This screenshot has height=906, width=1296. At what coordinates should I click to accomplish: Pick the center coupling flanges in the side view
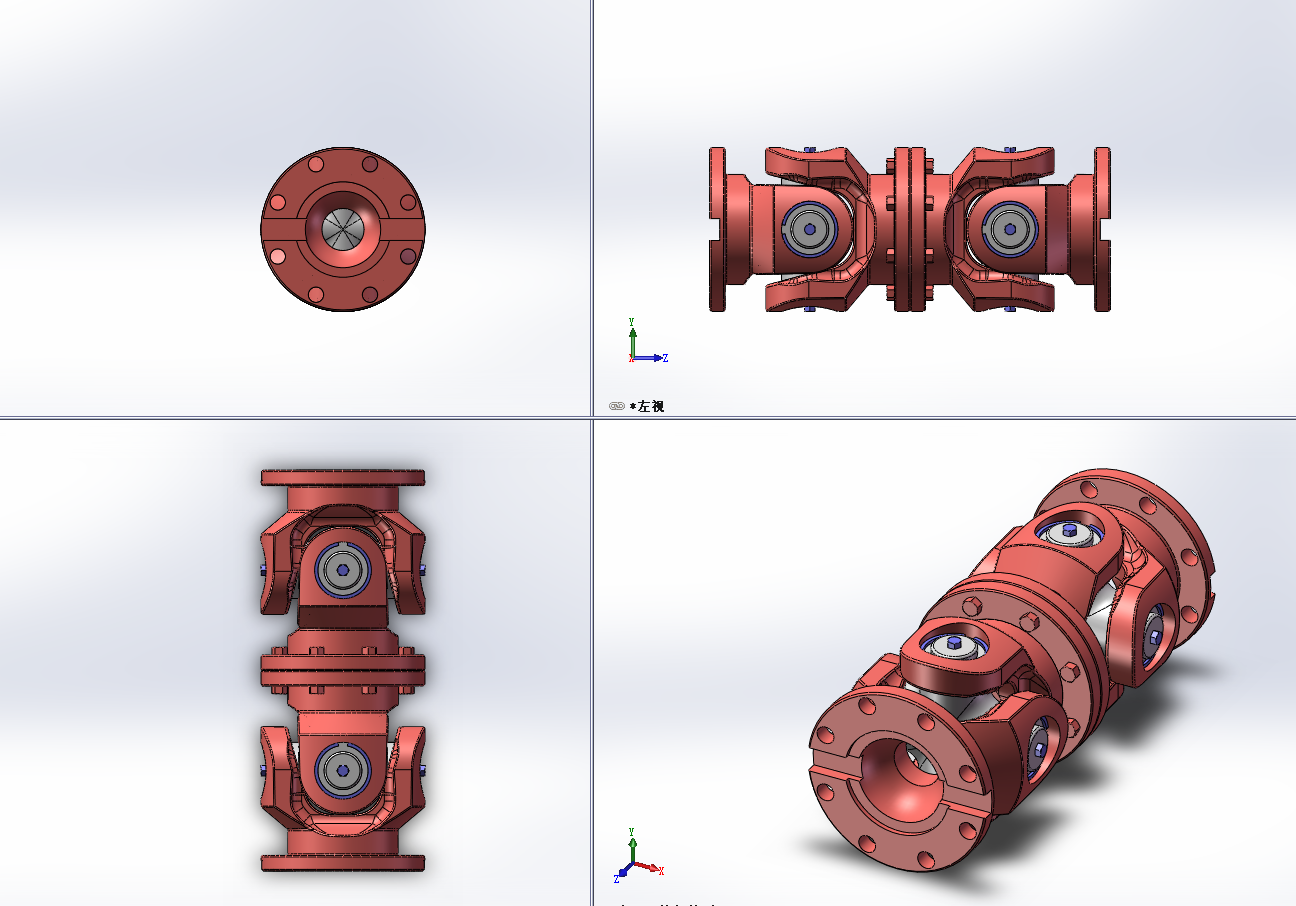[909, 229]
